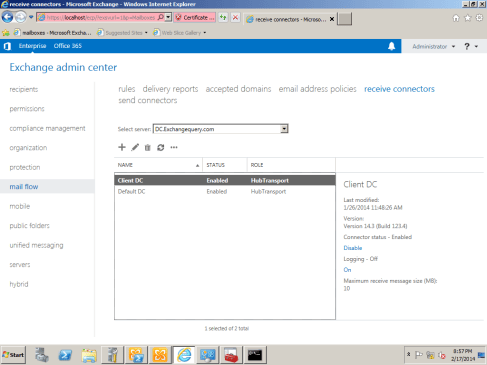This screenshot has height=365, width=487.
Task: Click the Office logo icon in header
Action: 7,46
